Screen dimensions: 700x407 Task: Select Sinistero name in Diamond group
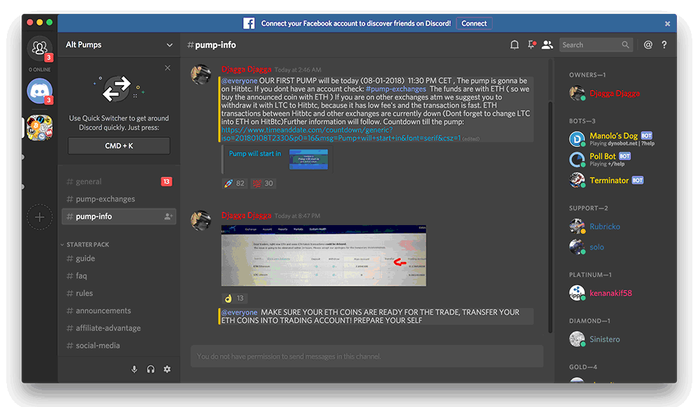point(604,339)
